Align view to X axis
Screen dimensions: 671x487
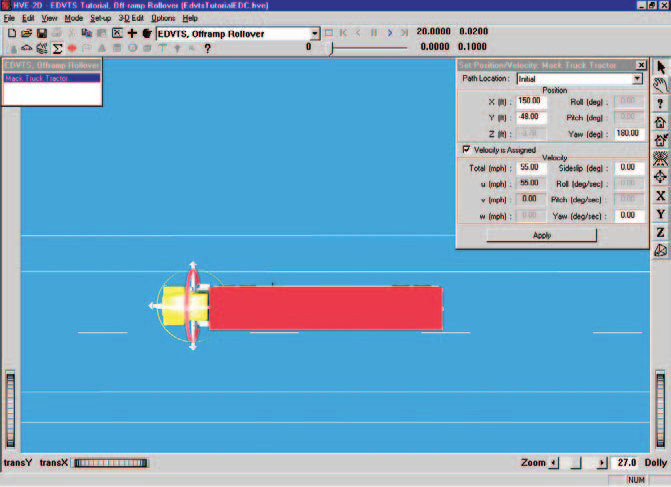[x=661, y=196]
